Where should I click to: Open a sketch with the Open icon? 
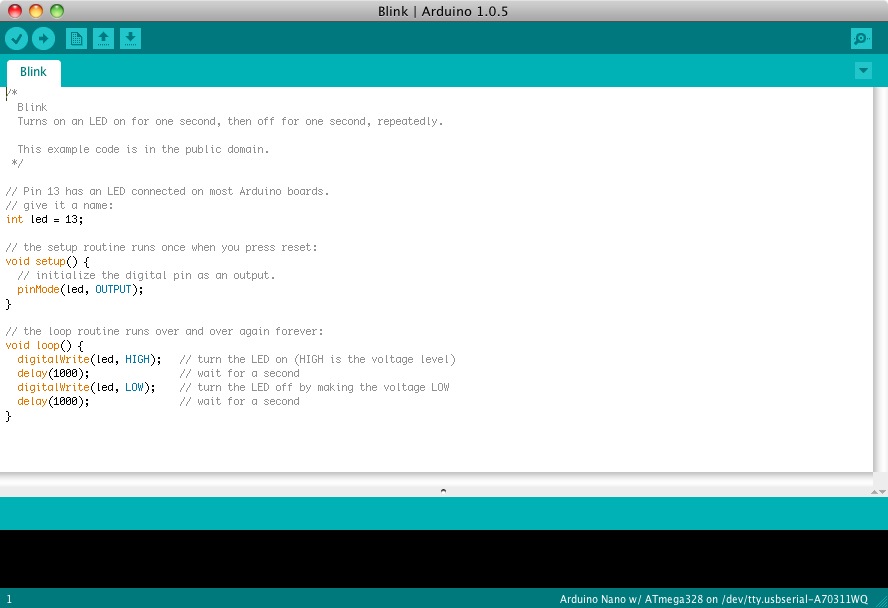(103, 38)
